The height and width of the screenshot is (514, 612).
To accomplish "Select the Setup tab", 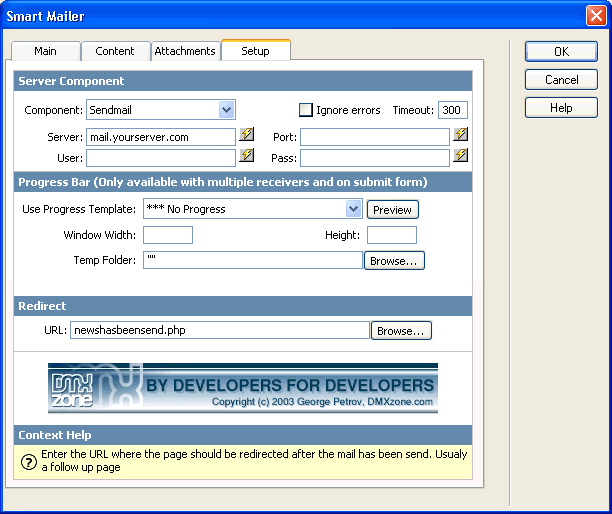I will [x=255, y=51].
